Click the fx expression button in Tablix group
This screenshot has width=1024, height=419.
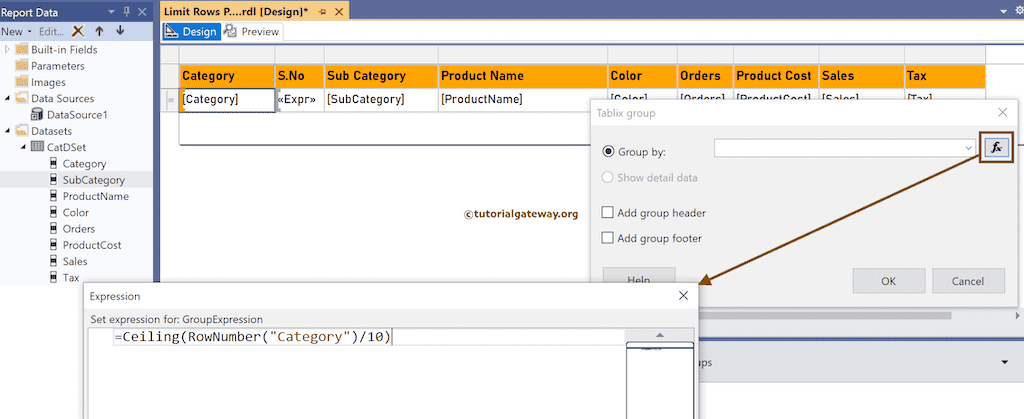(x=996, y=148)
